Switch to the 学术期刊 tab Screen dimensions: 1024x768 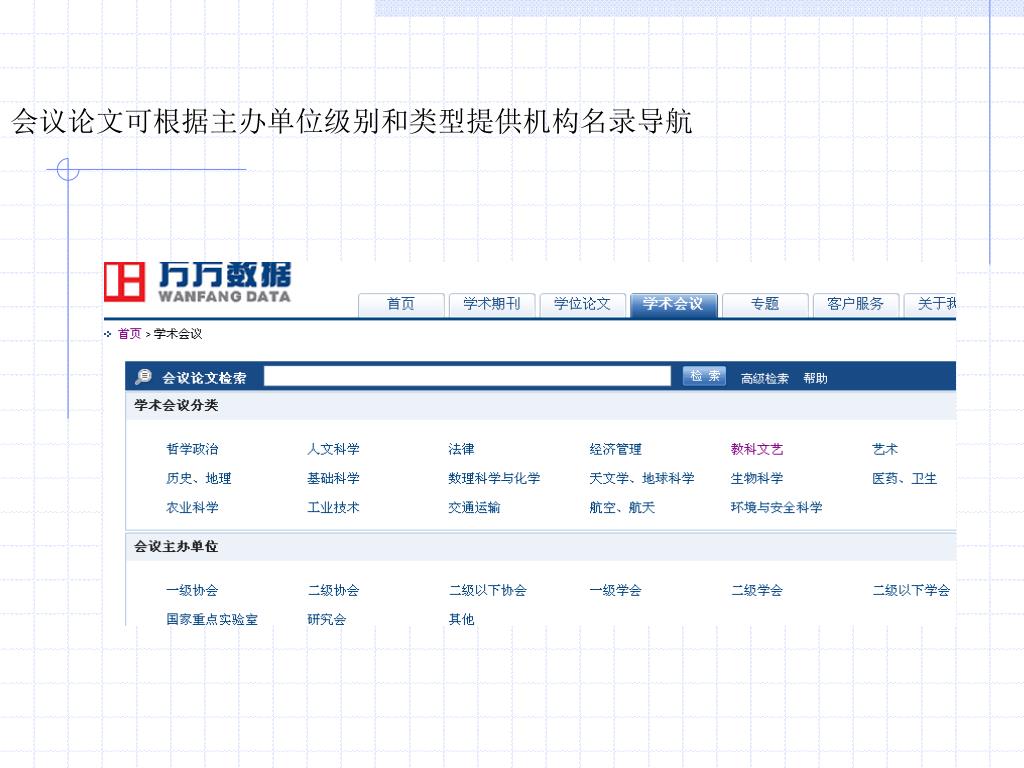[492, 304]
